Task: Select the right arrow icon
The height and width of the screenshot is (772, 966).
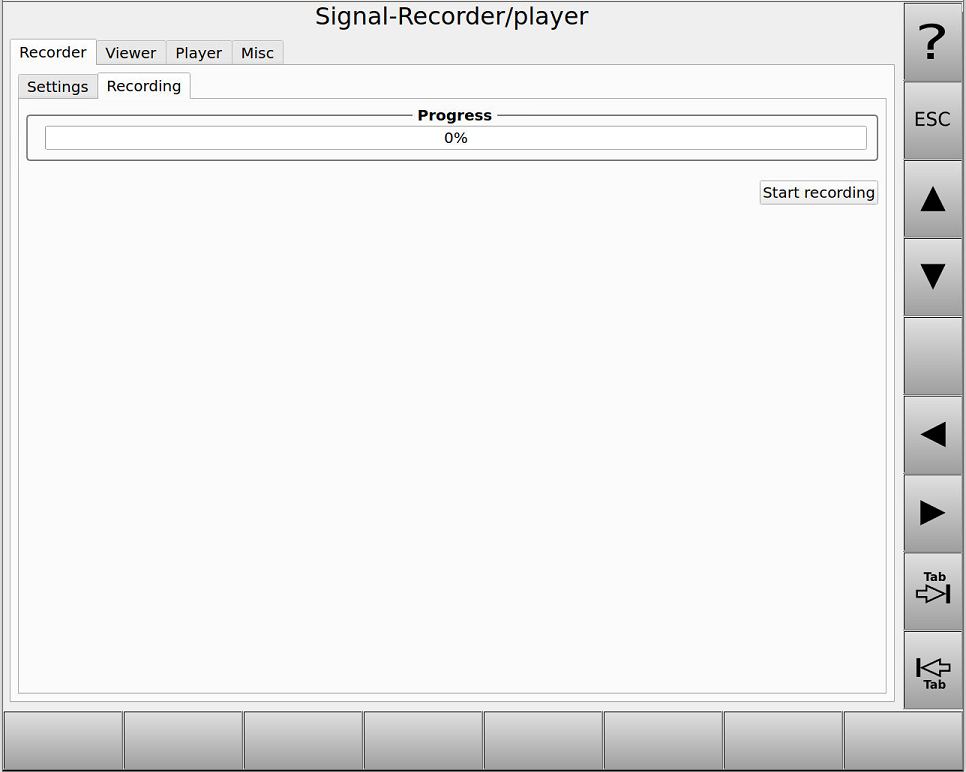Action: [932, 512]
